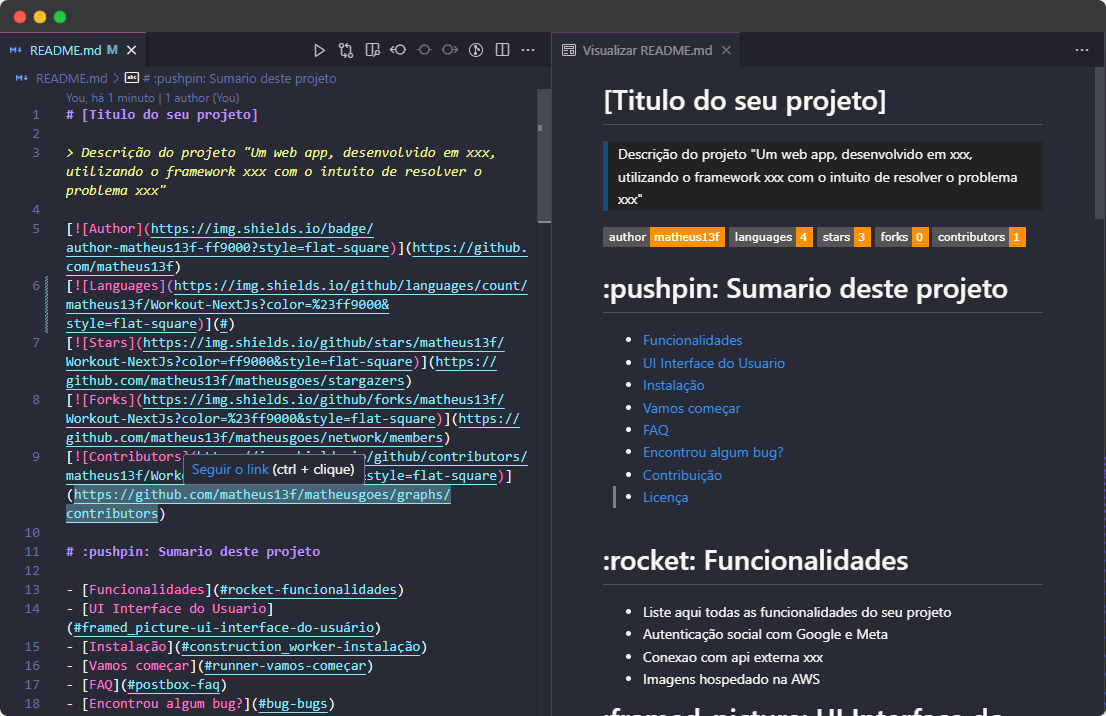Screen dimensions: 1106x716
Task: Click the Funcionalidades link in the preview
Action: pos(692,340)
